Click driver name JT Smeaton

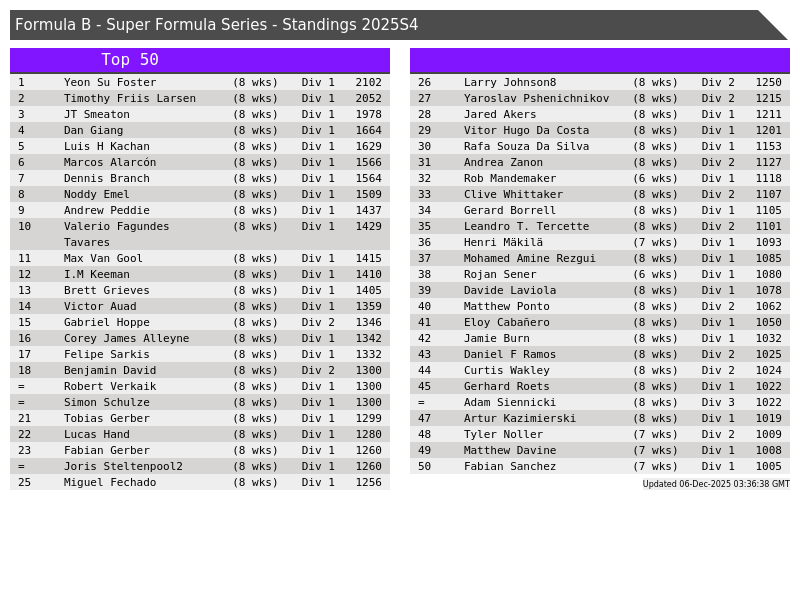pos(97,114)
